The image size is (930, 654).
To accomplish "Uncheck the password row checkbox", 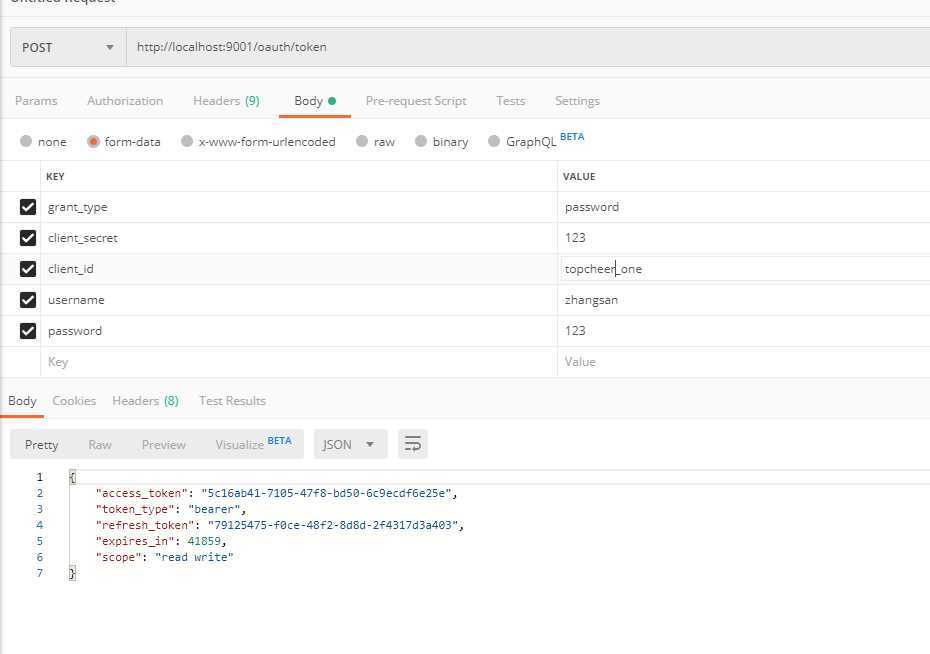I will point(28,330).
